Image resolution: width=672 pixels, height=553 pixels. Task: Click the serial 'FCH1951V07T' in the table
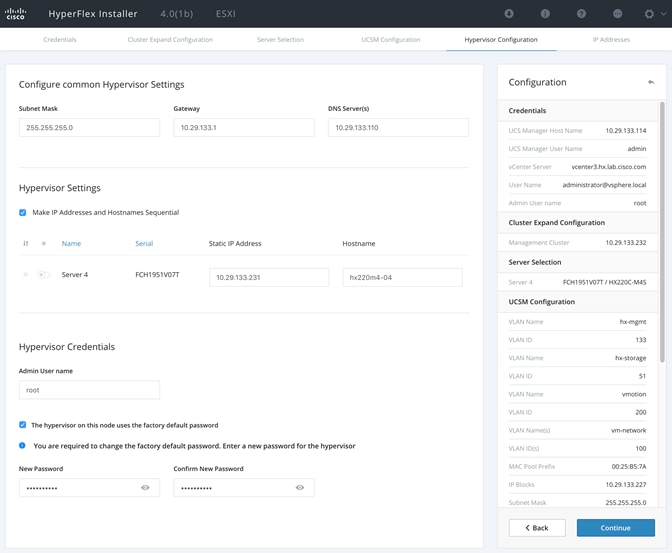[157, 275]
